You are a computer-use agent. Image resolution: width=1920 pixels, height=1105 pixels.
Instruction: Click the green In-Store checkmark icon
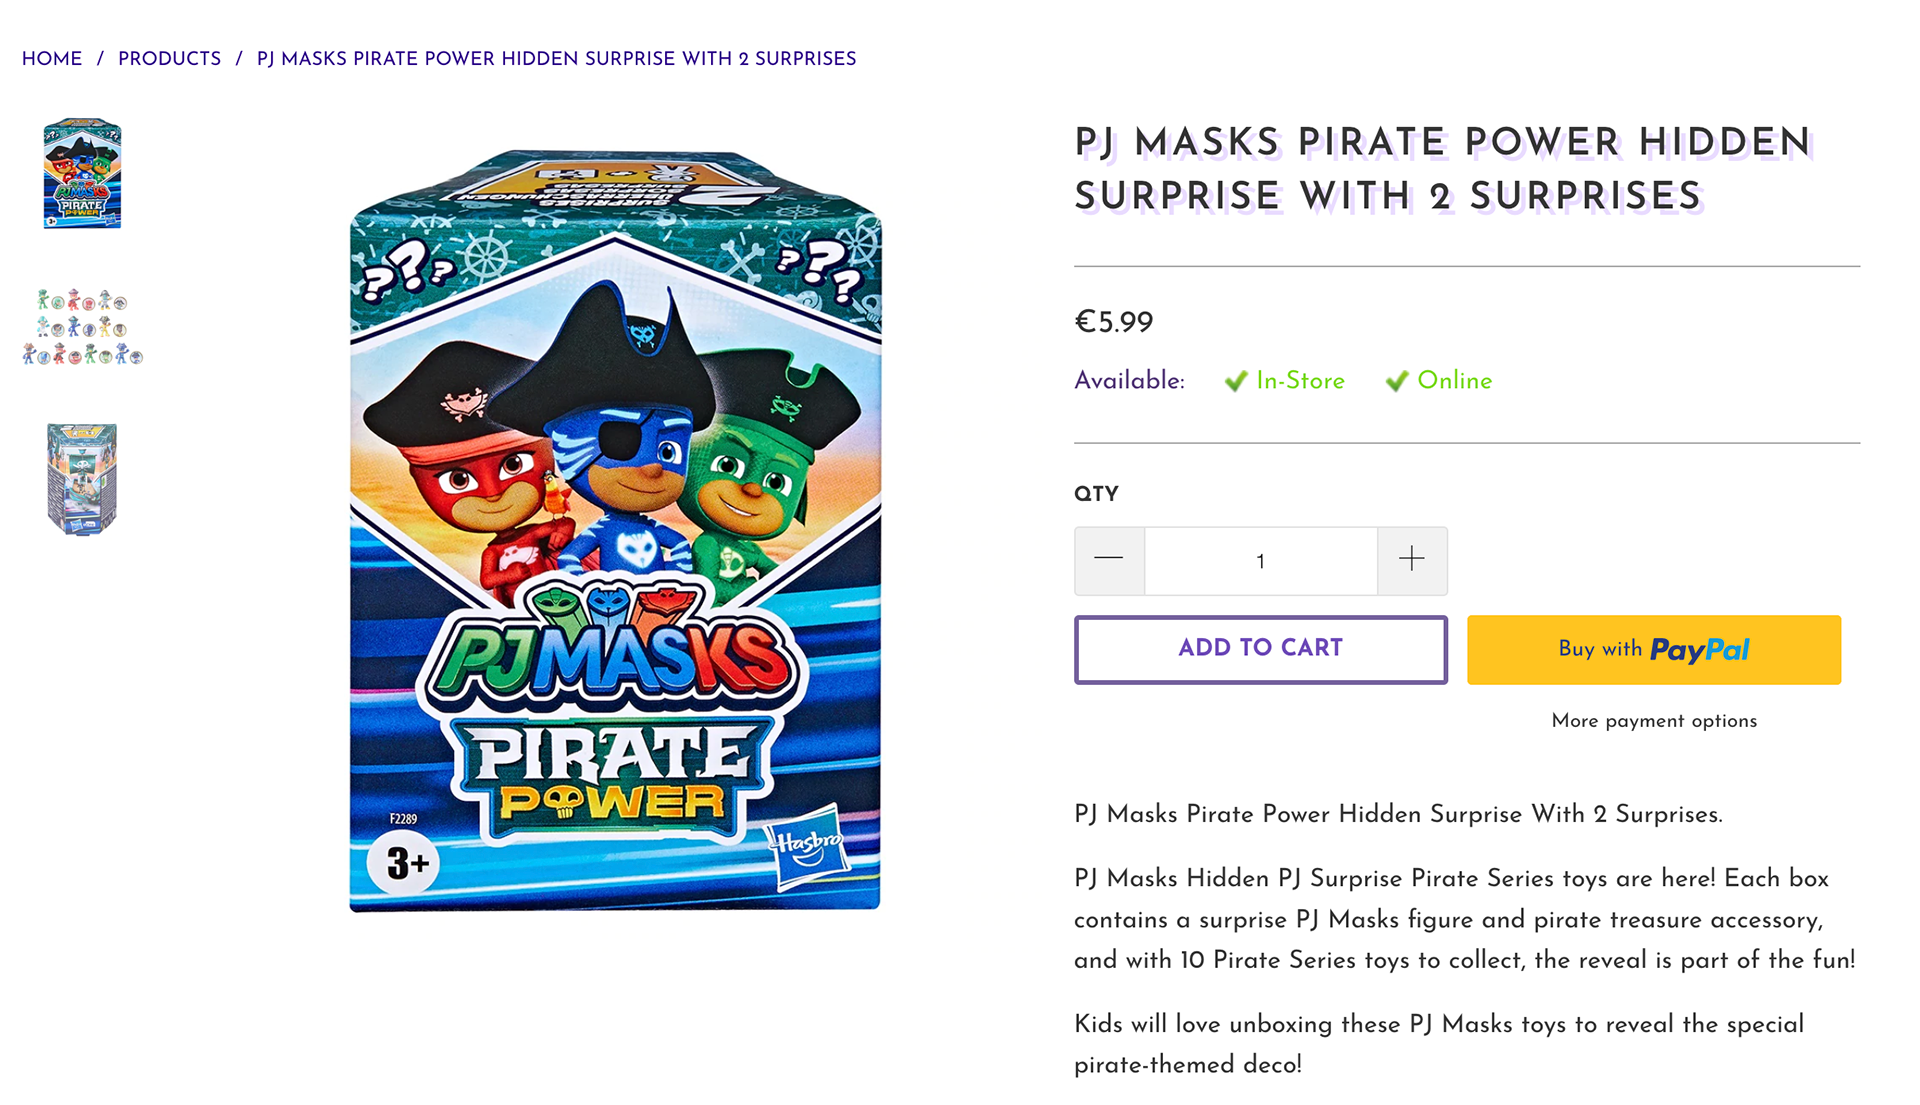tap(1236, 381)
